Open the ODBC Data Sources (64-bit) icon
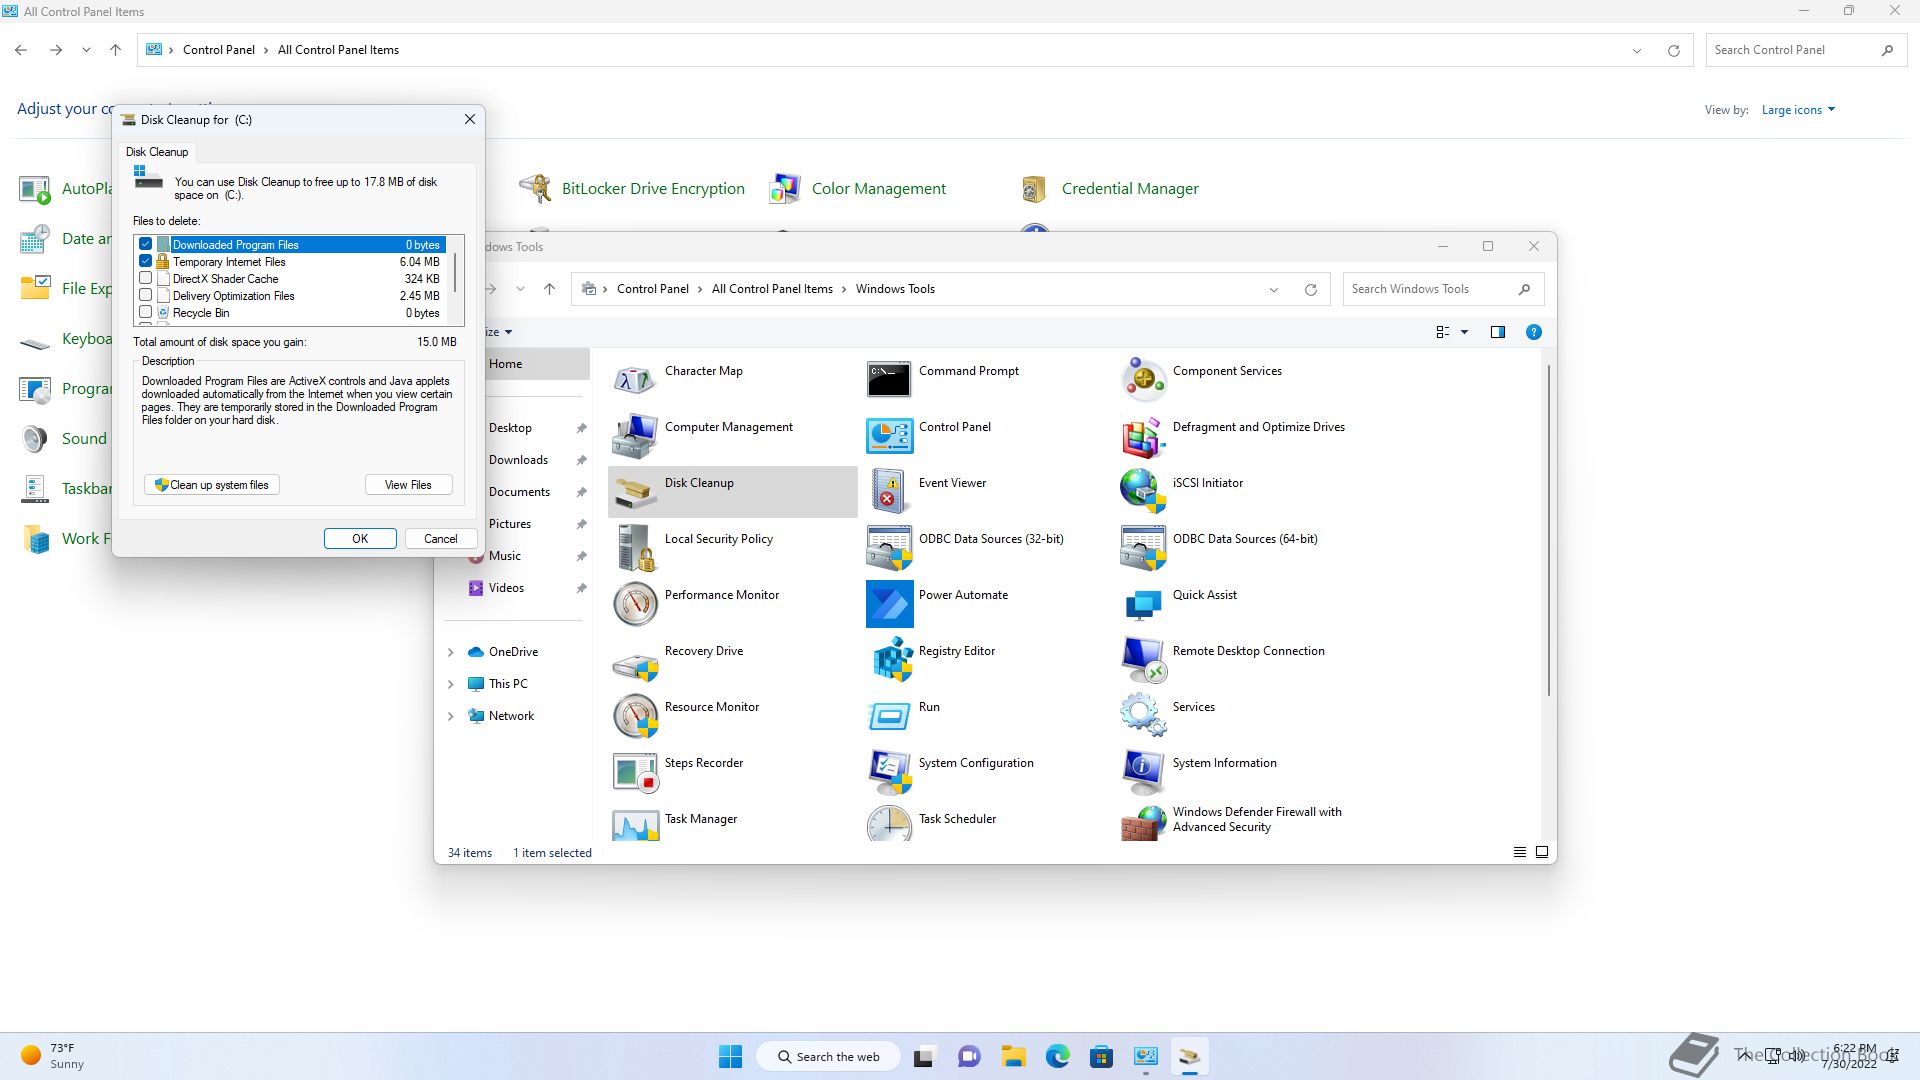 point(1143,547)
